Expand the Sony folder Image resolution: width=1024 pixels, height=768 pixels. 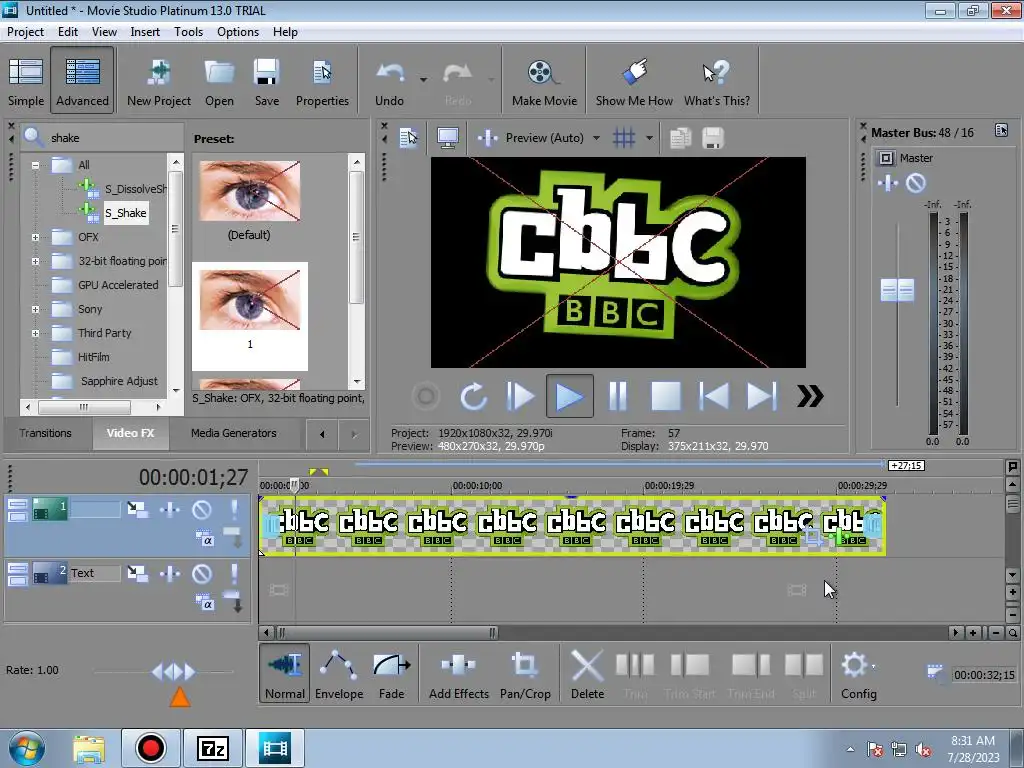click(35, 310)
